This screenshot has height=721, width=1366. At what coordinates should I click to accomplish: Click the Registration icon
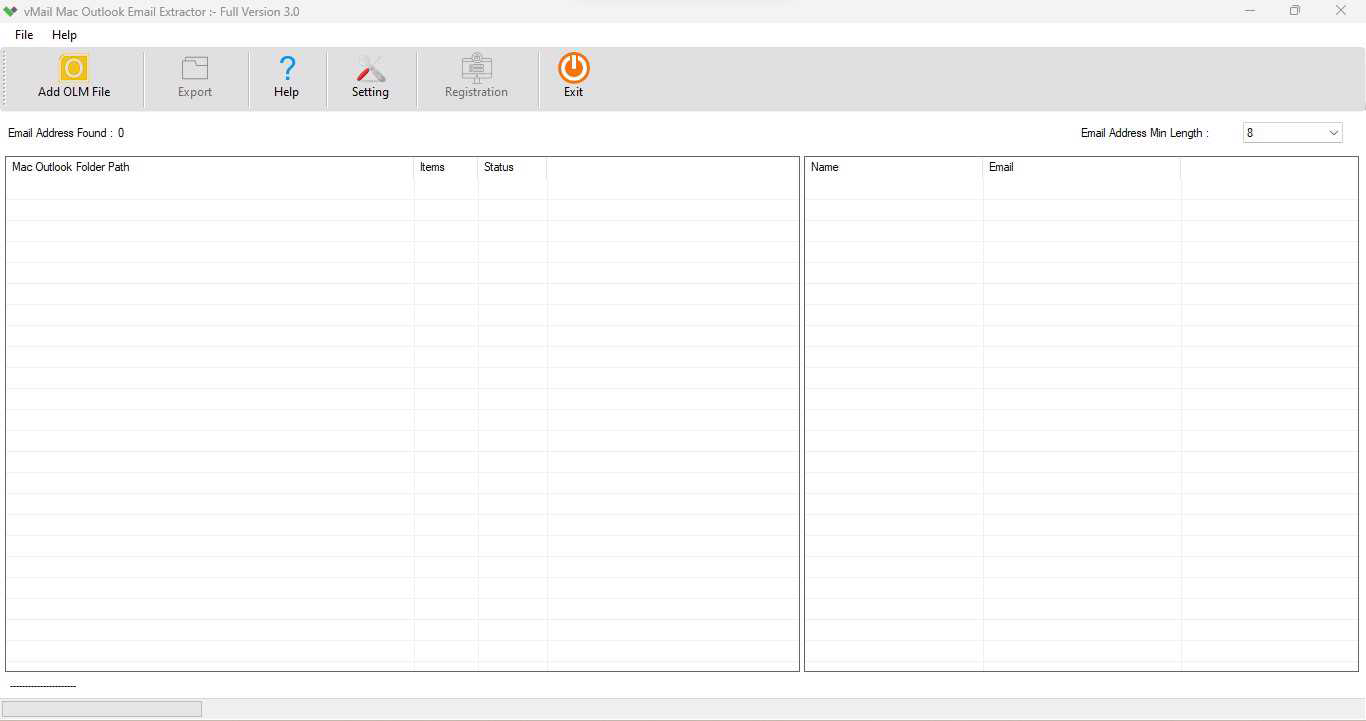tap(477, 67)
